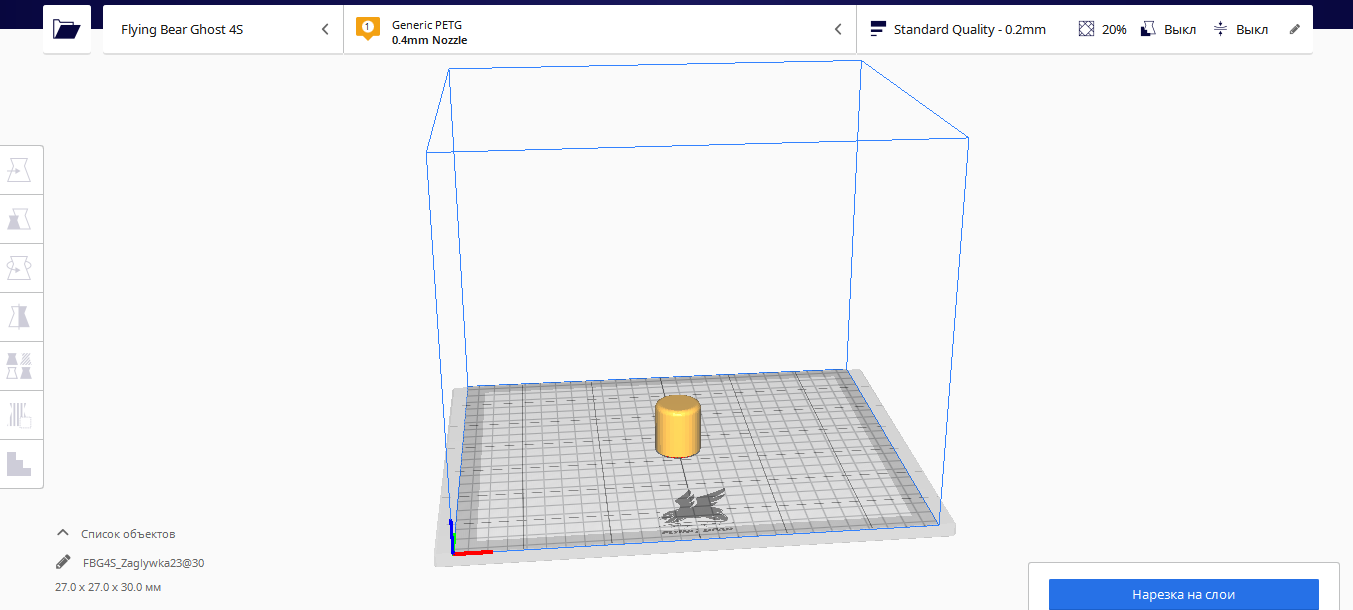Click the 0.4mm Nozzle label
Image resolution: width=1353 pixels, height=610 pixels.
pos(429,40)
